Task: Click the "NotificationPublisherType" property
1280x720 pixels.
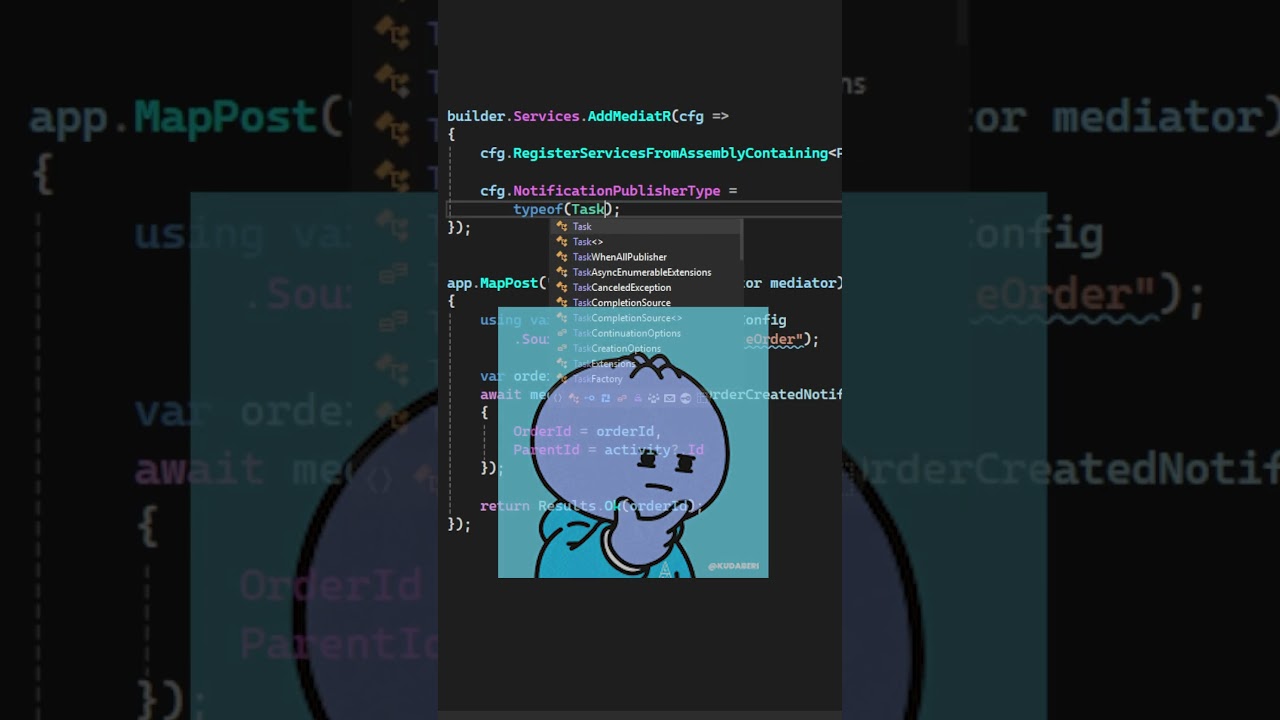Action: tap(616, 190)
